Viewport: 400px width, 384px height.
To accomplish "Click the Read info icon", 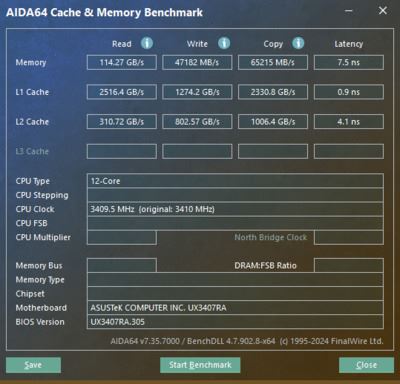I will [x=147, y=43].
